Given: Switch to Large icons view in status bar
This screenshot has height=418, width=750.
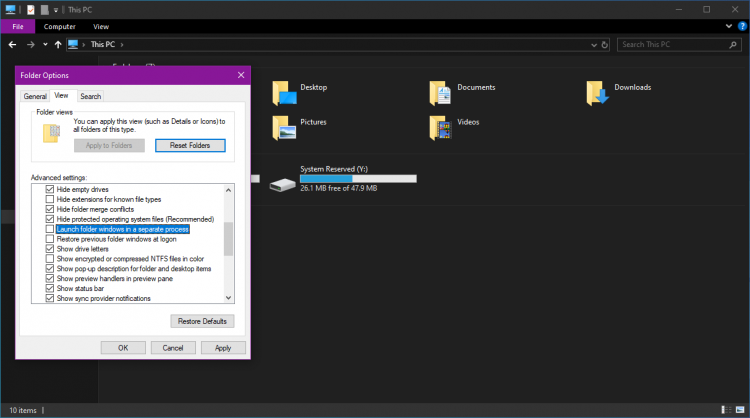Looking at the screenshot, I should [740, 410].
